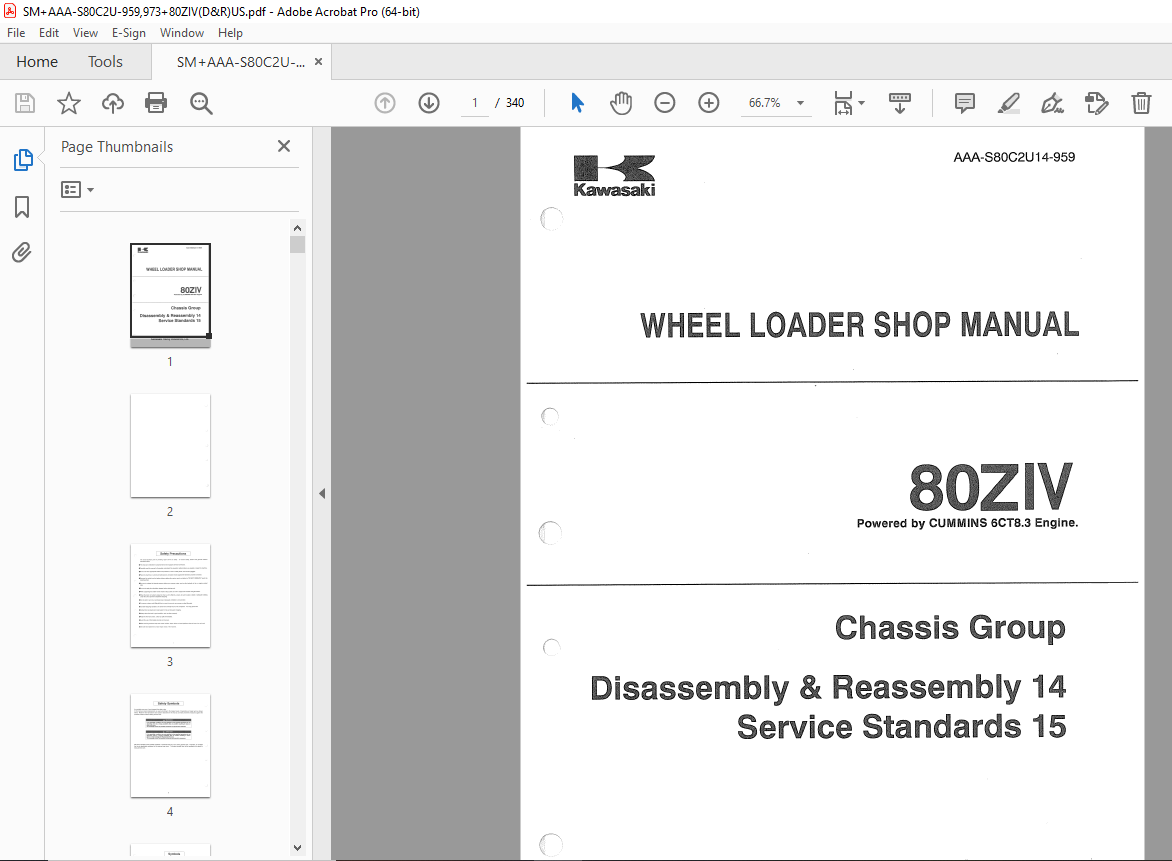Select blank page 2 thumbnail
Viewport: 1172px width, 861px height.
170,445
